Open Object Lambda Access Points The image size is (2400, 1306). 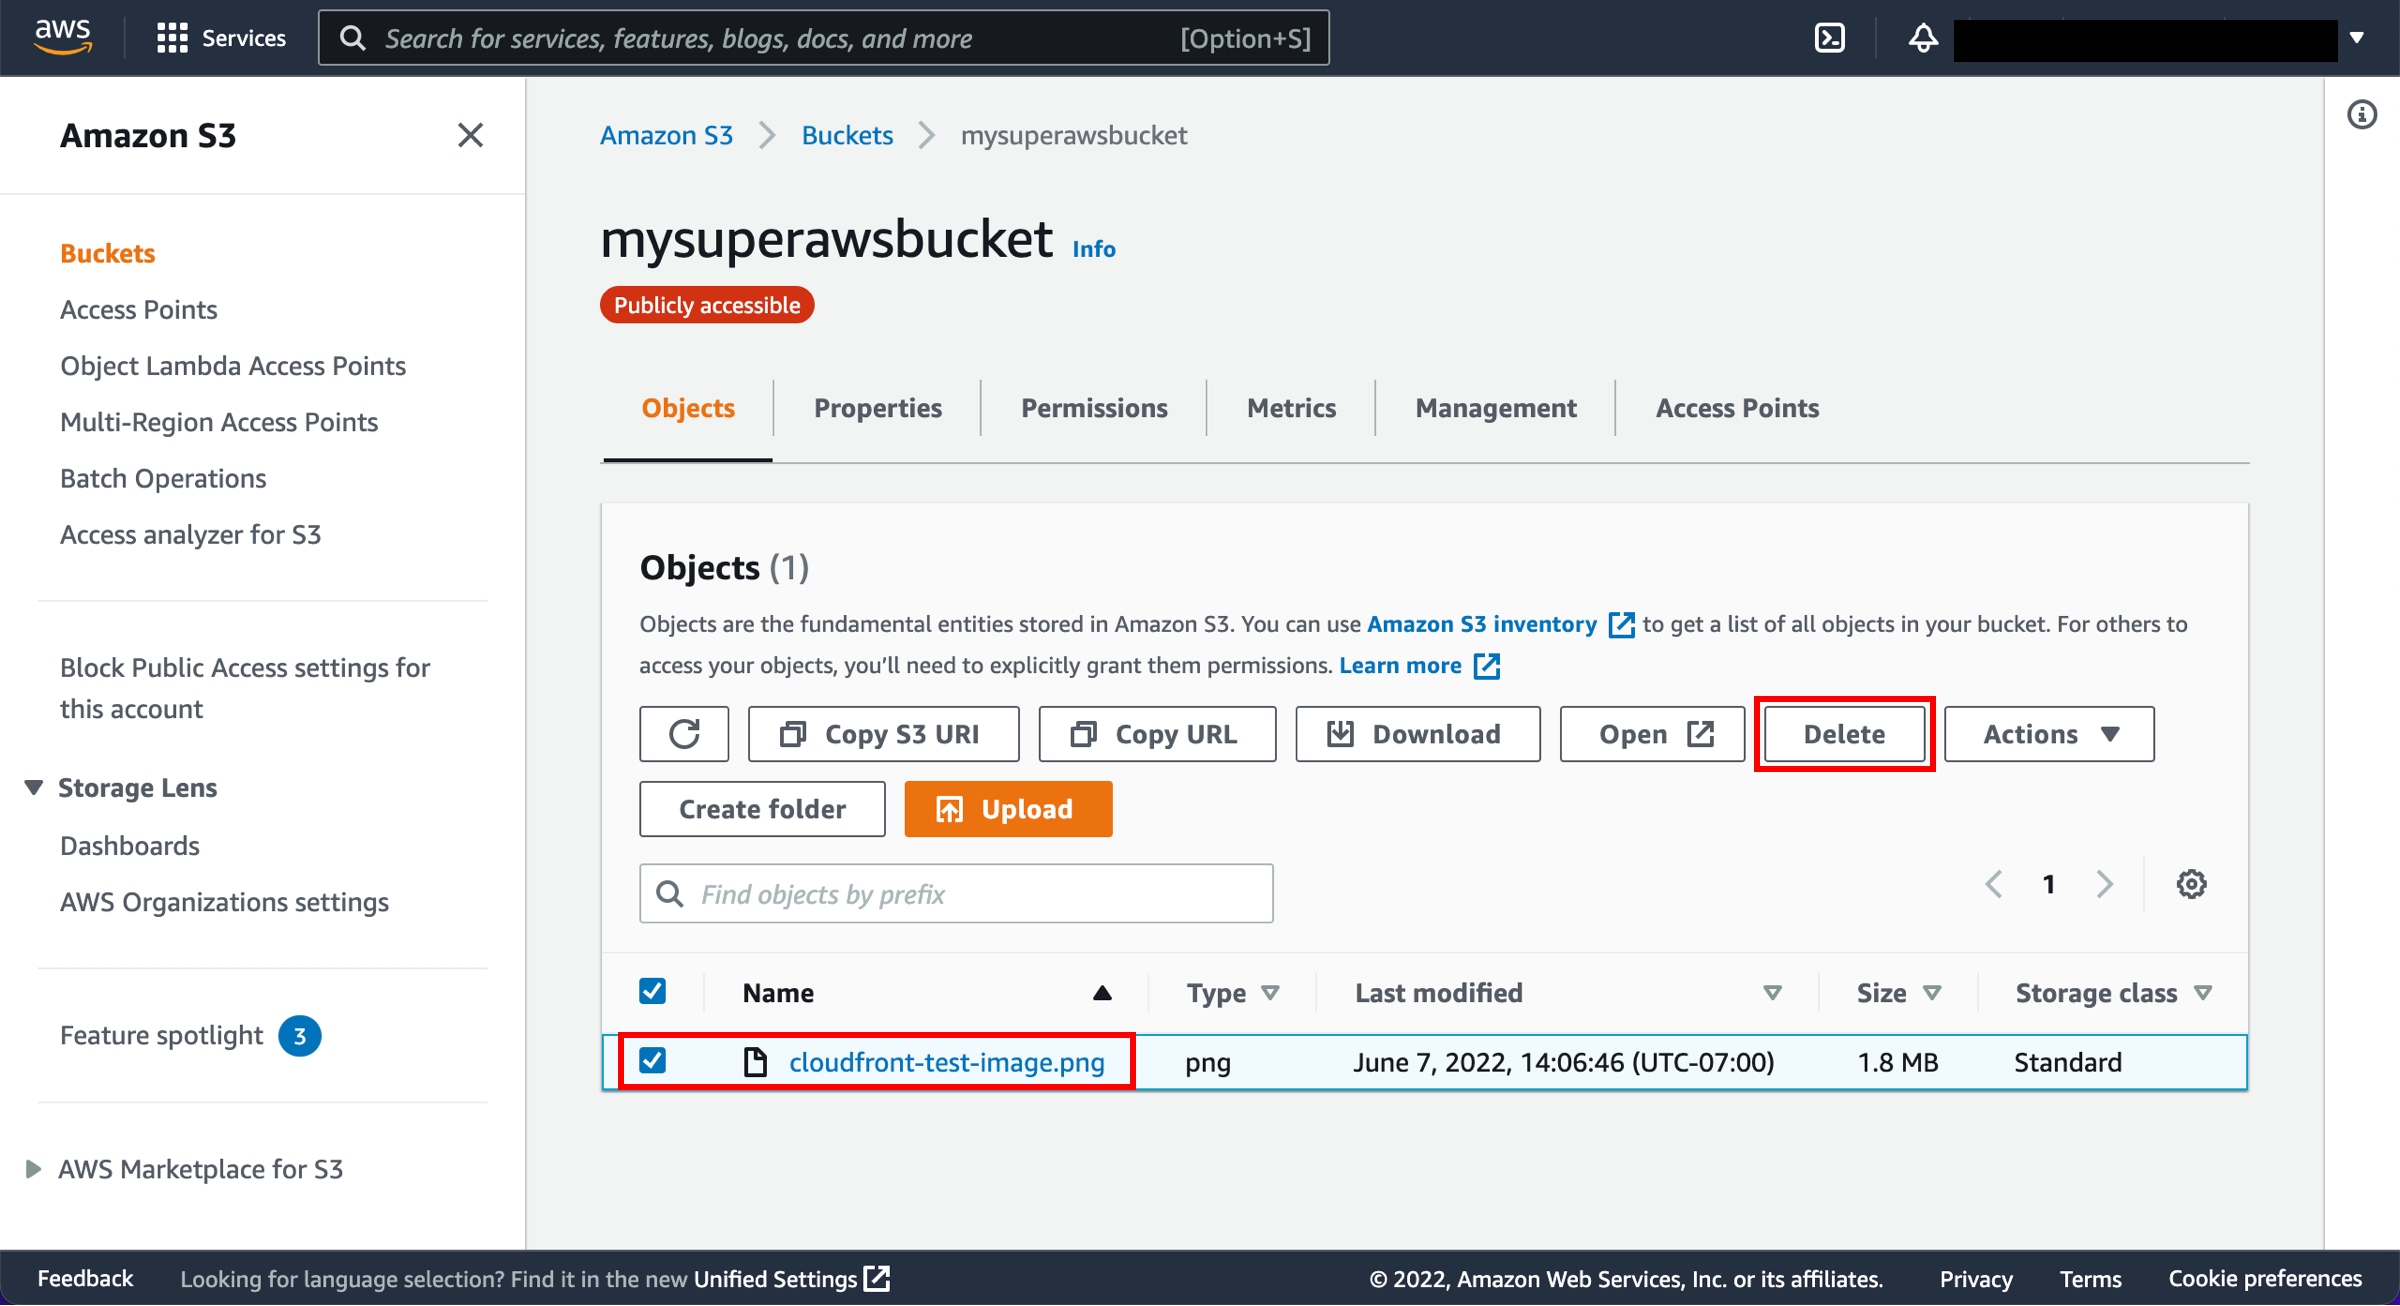click(233, 366)
